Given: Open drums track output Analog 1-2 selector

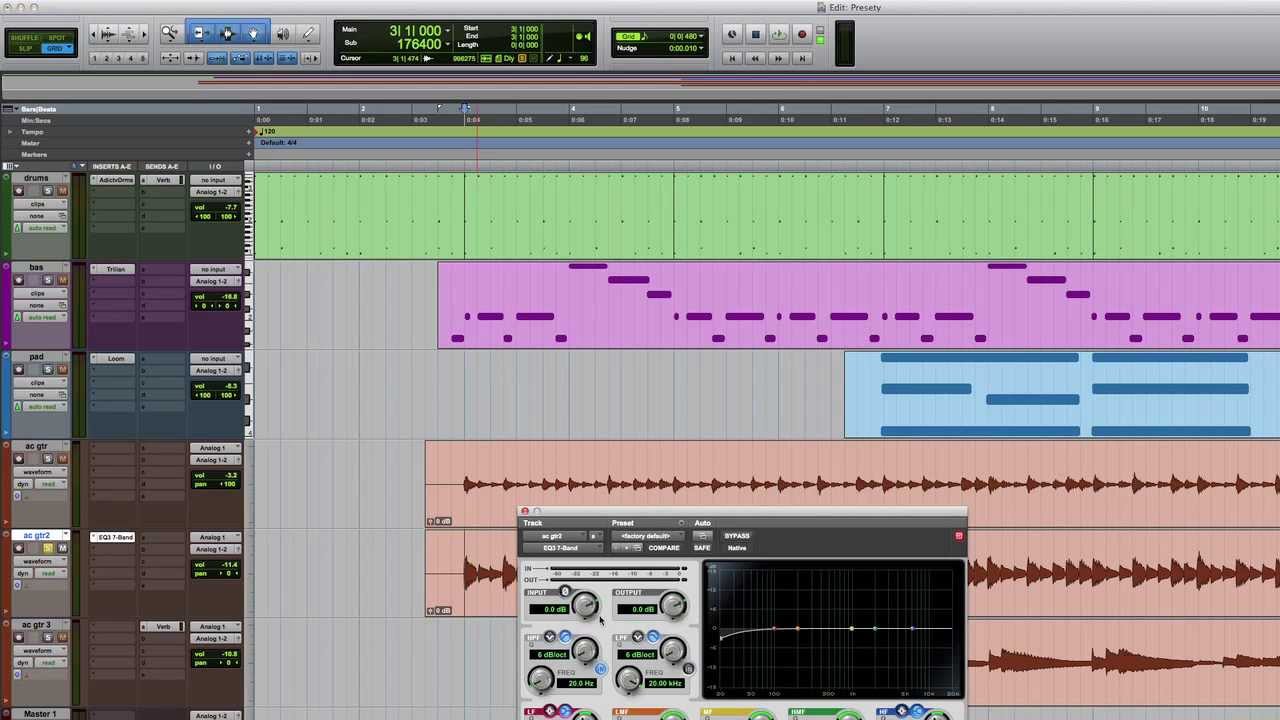Looking at the screenshot, I should point(215,192).
